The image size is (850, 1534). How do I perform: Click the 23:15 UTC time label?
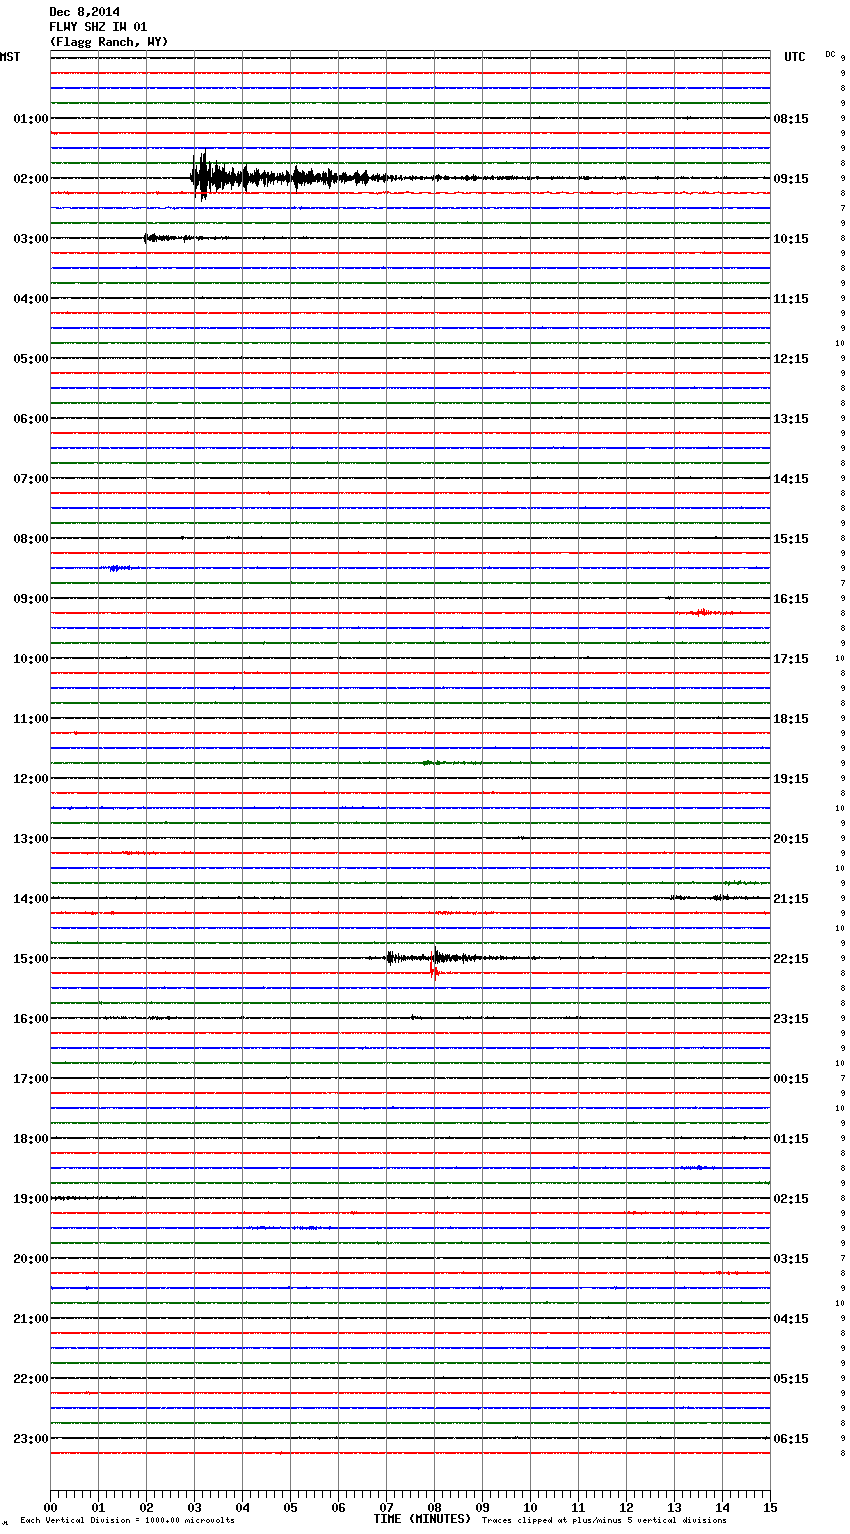coord(791,1019)
